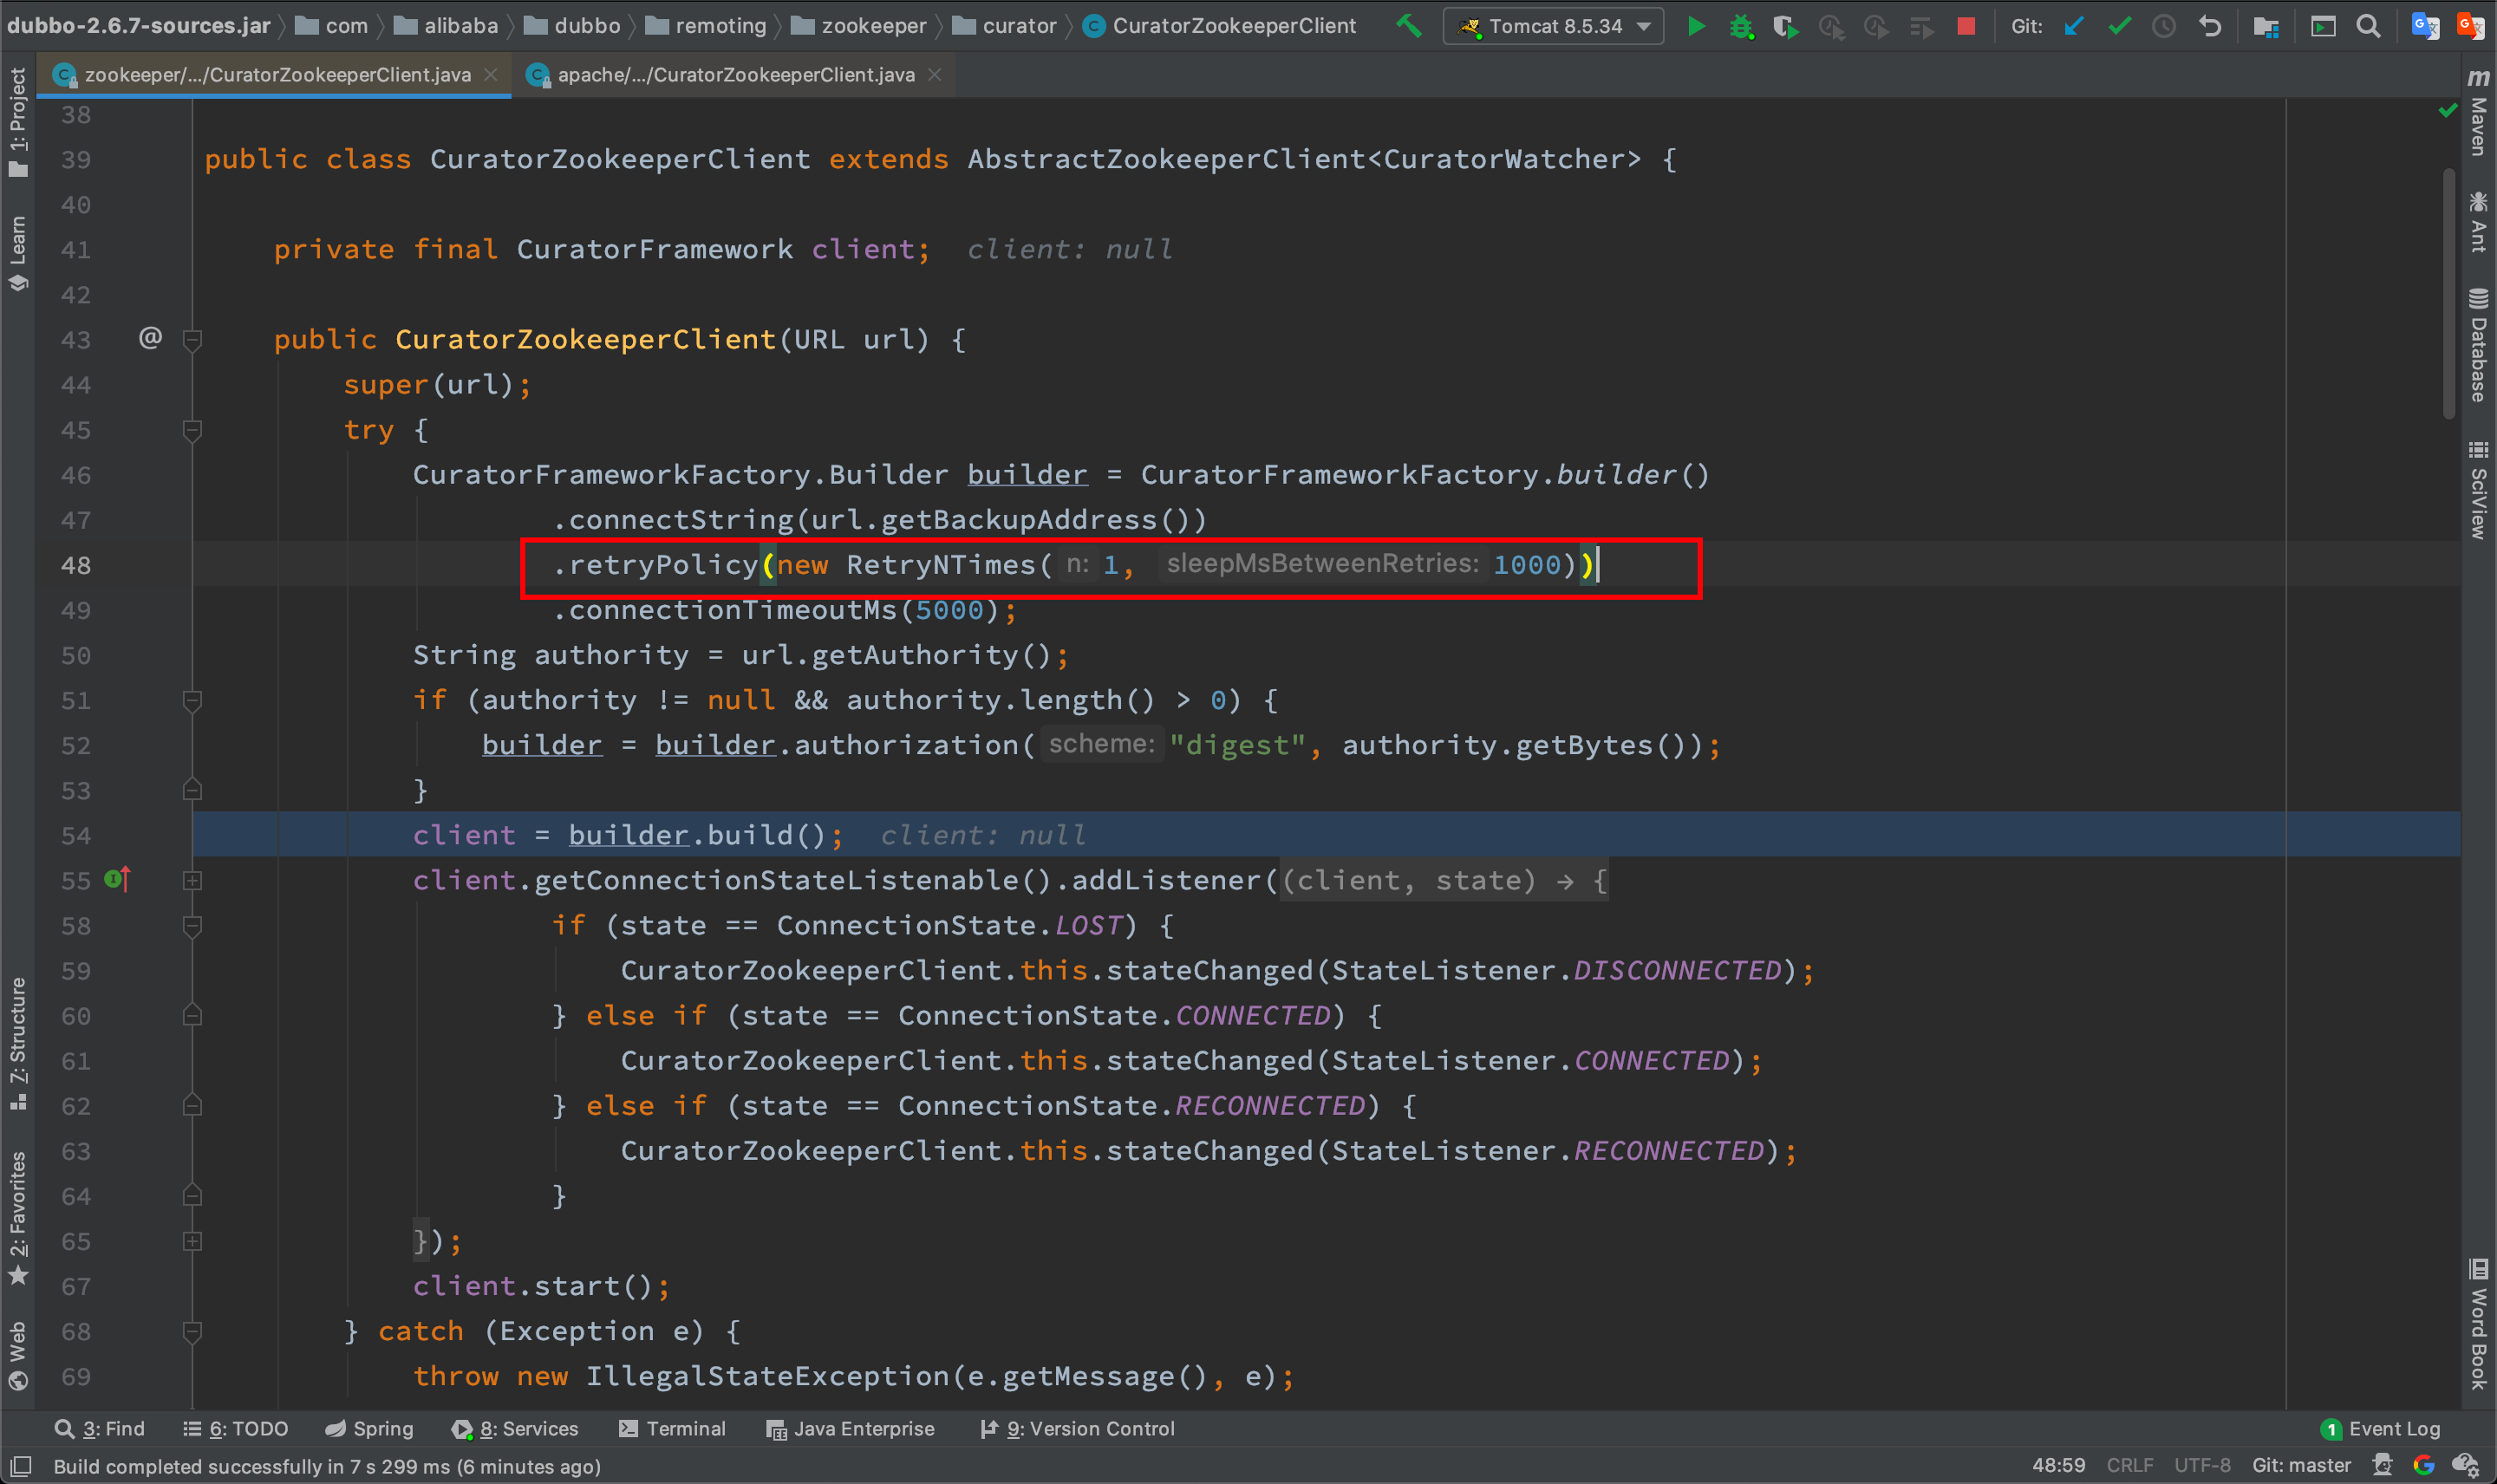Collapse the try block at line 45
2497x1484 pixels.
pyautogui.click(x=193, y=430)
